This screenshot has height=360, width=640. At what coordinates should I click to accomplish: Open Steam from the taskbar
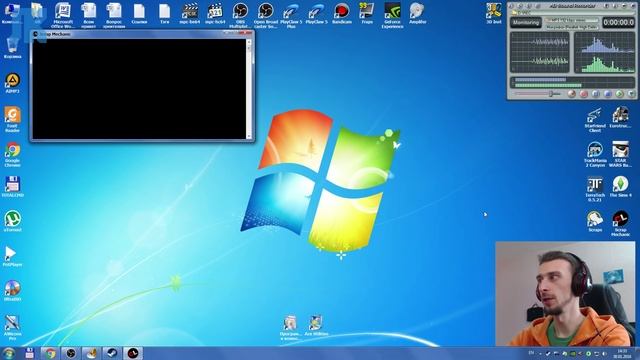[111, 353]
